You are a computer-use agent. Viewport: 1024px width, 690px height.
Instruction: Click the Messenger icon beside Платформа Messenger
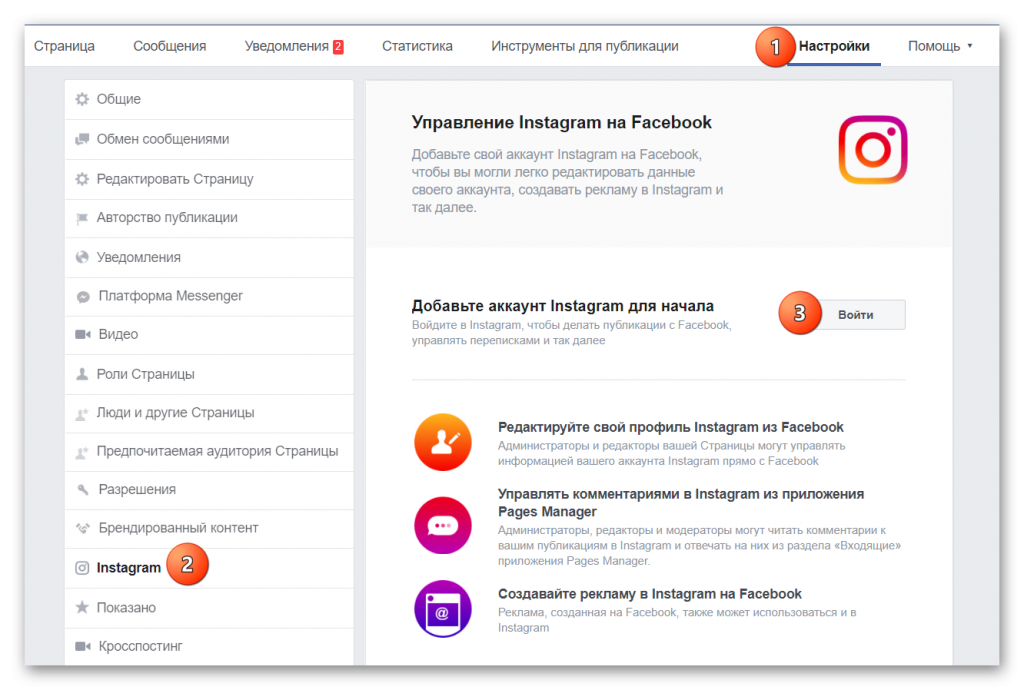click(83, 296)
